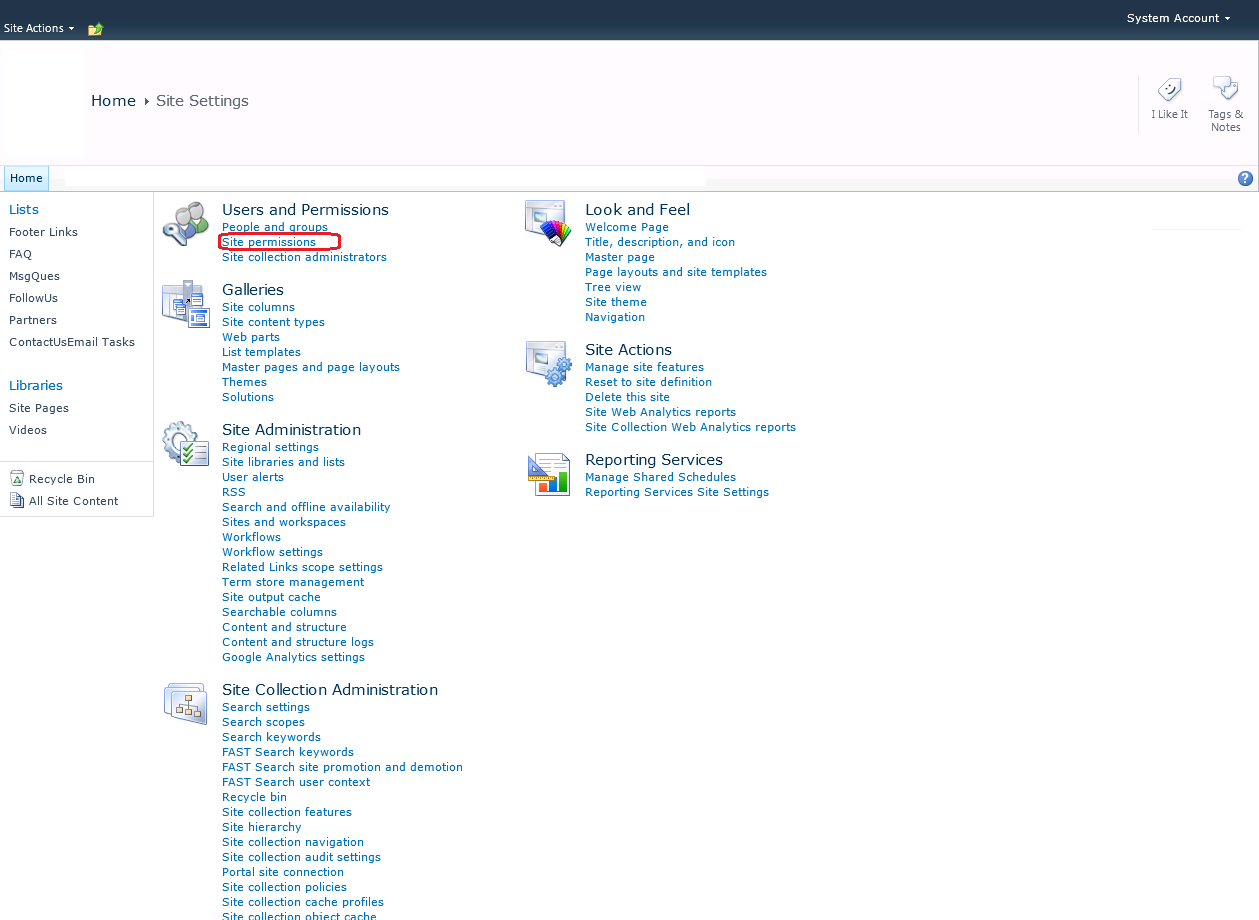Click the Site Actions gear section icon

(x=549, y=362)
